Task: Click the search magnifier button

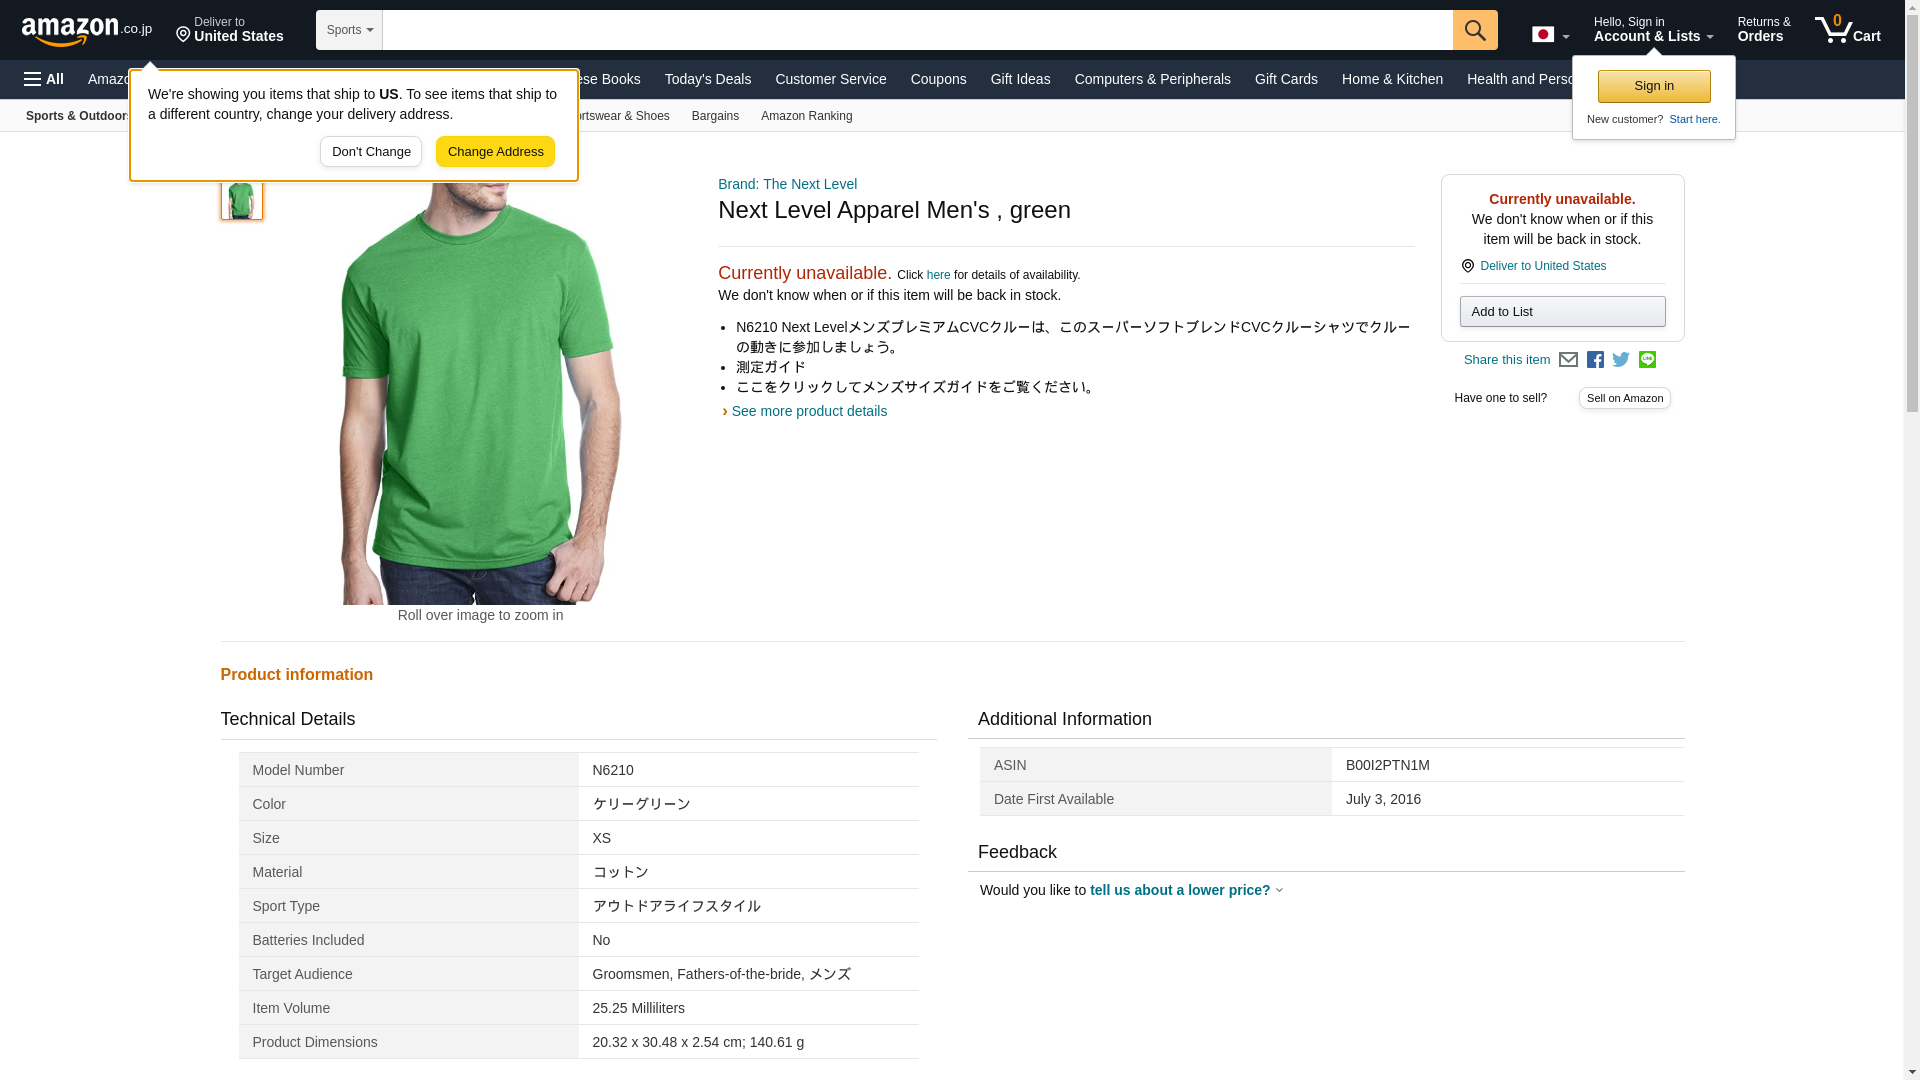Action: click(x=1474, y=30)
